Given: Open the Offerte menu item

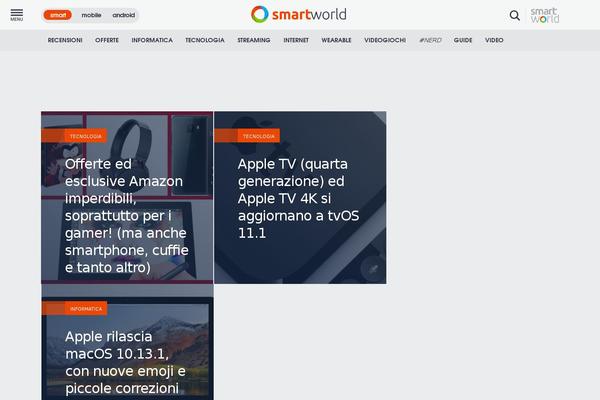Looking at the screenshot, I should 107,40.
